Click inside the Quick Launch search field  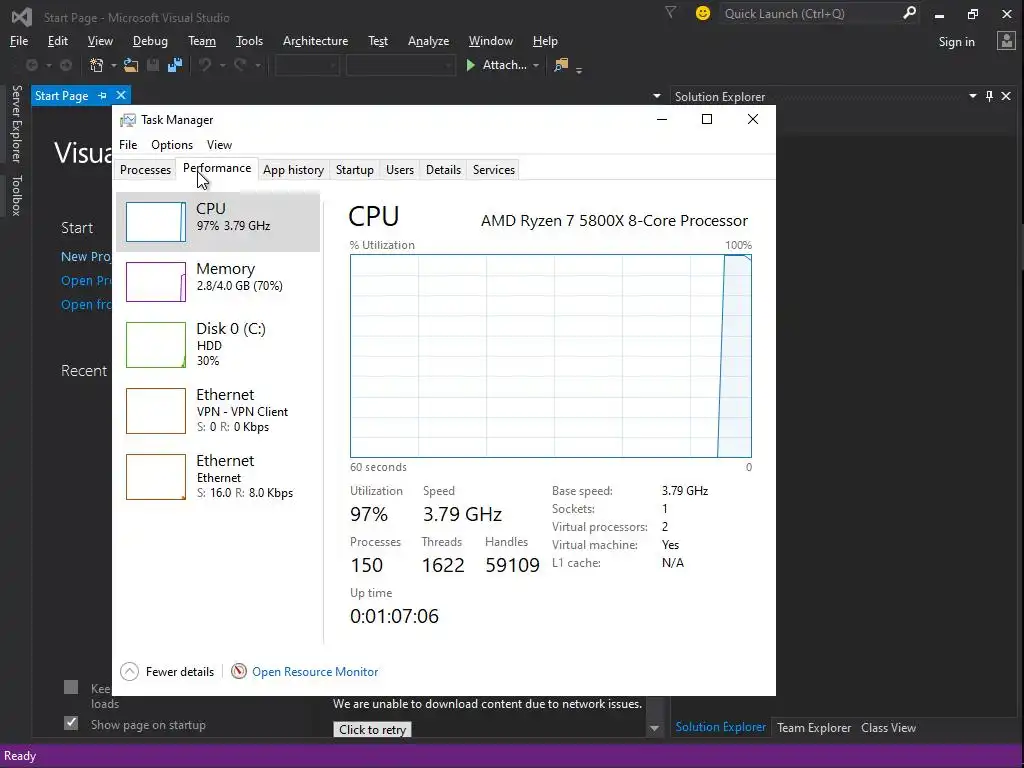pos(810,13)
